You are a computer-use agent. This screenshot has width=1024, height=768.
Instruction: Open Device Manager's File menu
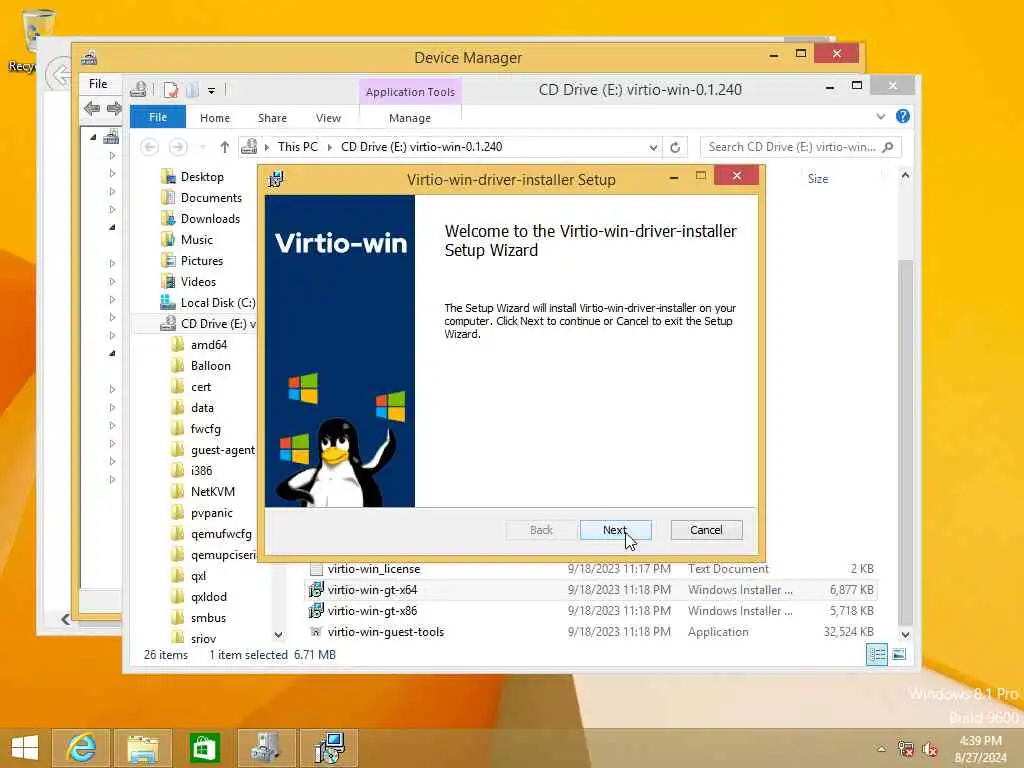click(98, 84)
